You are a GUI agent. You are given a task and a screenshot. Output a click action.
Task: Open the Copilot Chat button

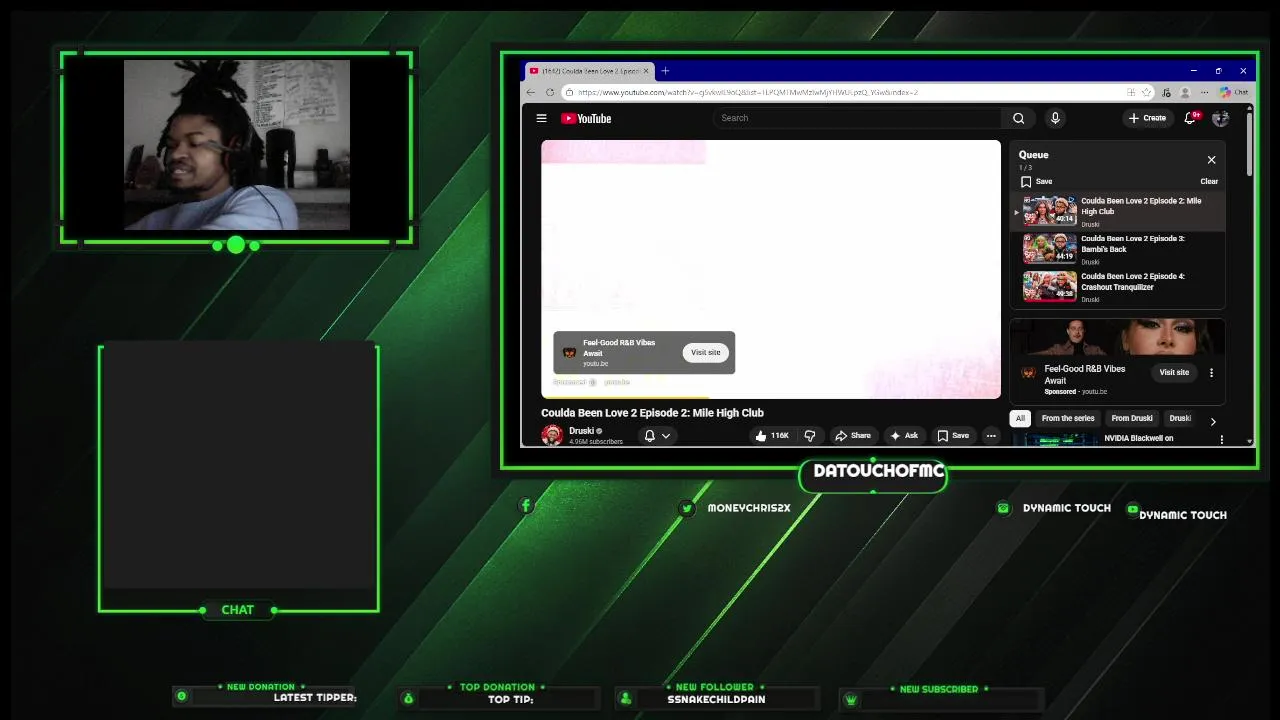pos(1234,92)
